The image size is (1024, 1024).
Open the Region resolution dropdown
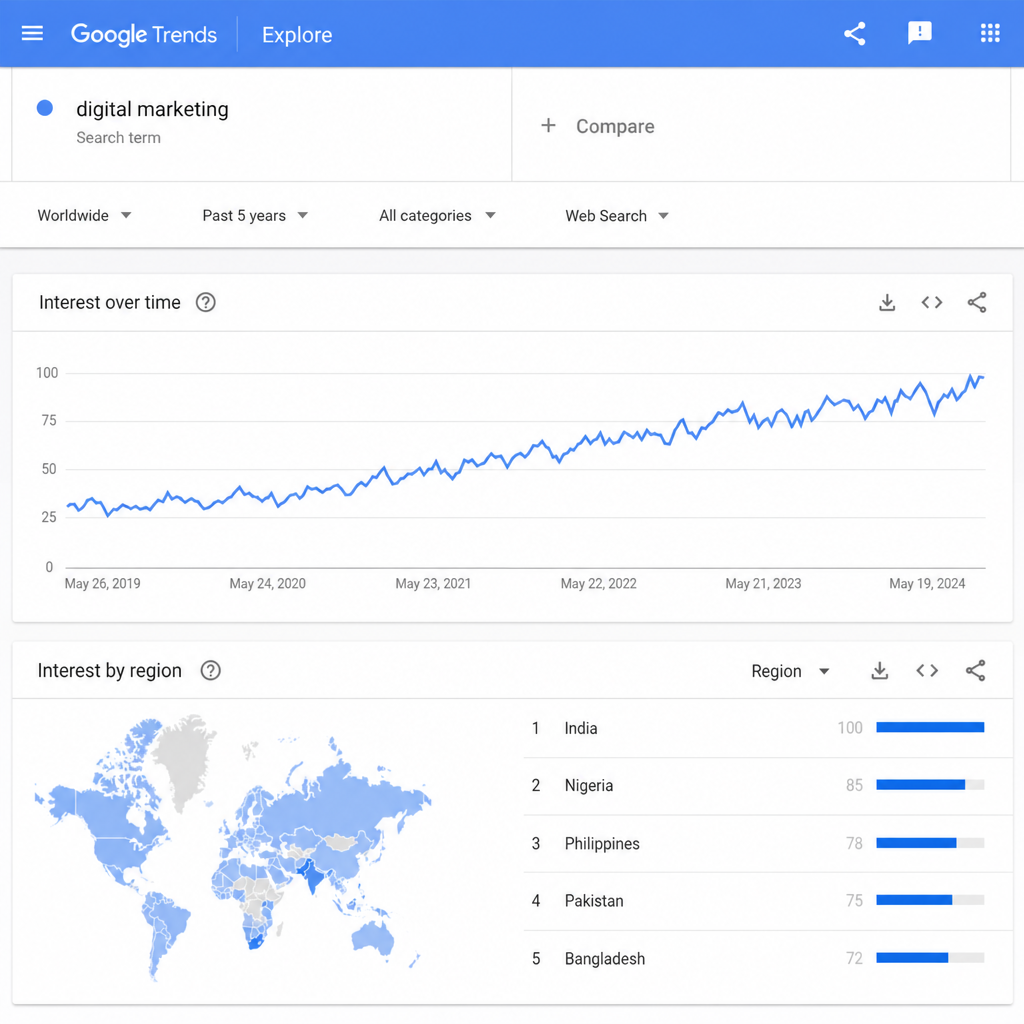pyautogui.click(x=790, y=671)
